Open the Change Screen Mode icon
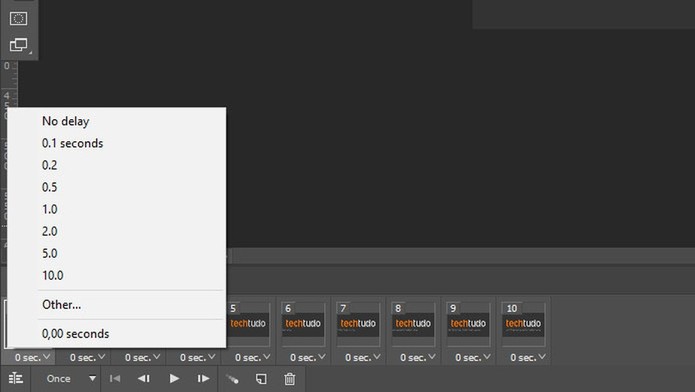695x392 pixels. (18, 45)
